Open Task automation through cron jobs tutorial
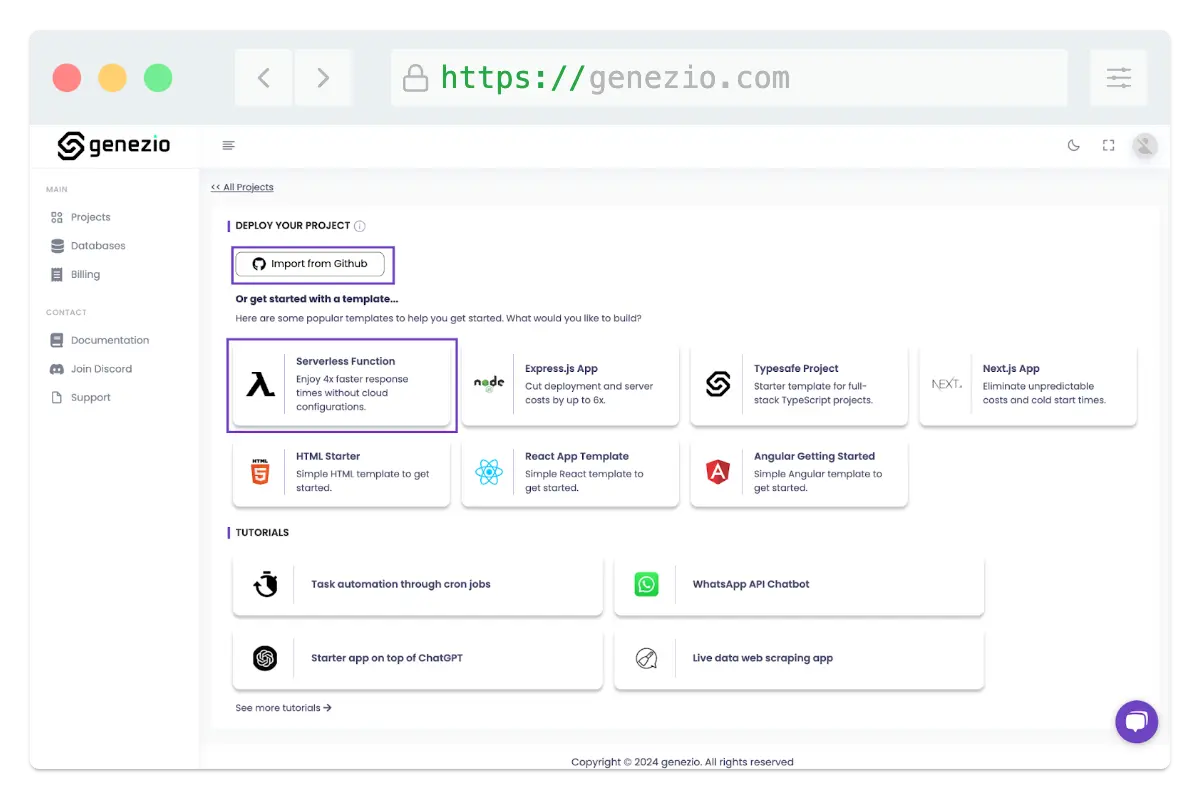This screenshot has height=800, width=1200. click(x=418, y=584)
